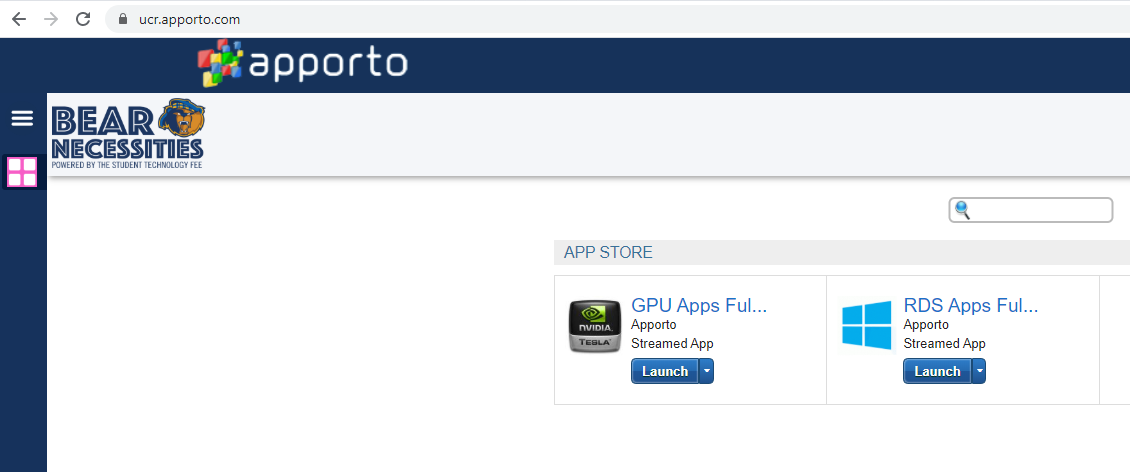Click the NVIDIA Tesla app icon

tap(594, 326)
